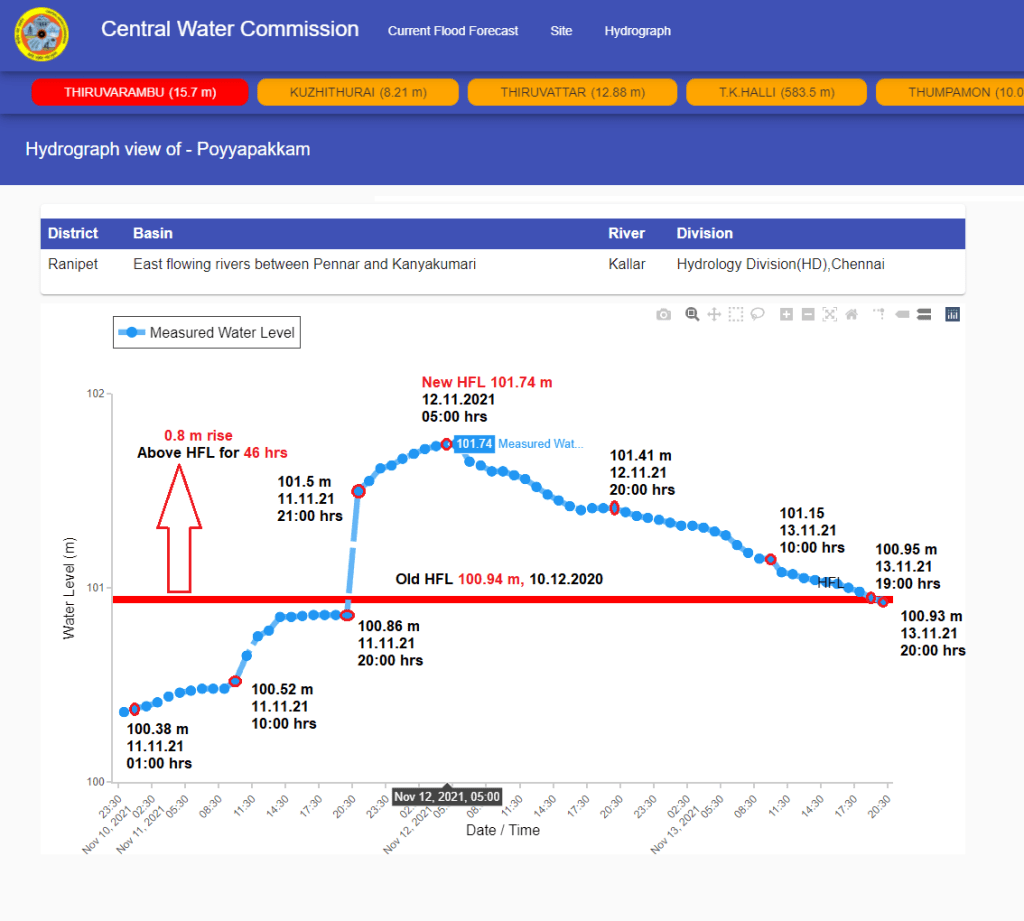Toggle spike lines on the chart
This screenshot has width=1024, height=921.
coord(879,315)
